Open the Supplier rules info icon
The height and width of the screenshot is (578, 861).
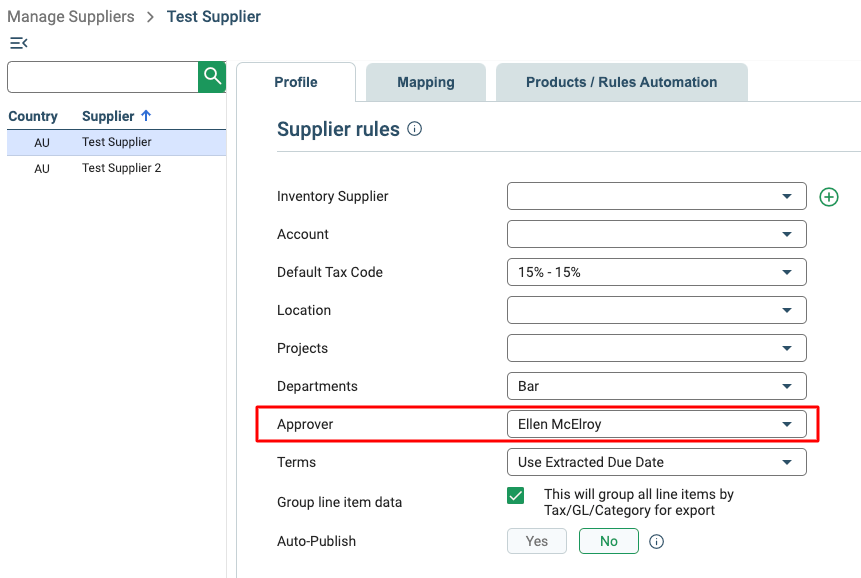[415, 129]
